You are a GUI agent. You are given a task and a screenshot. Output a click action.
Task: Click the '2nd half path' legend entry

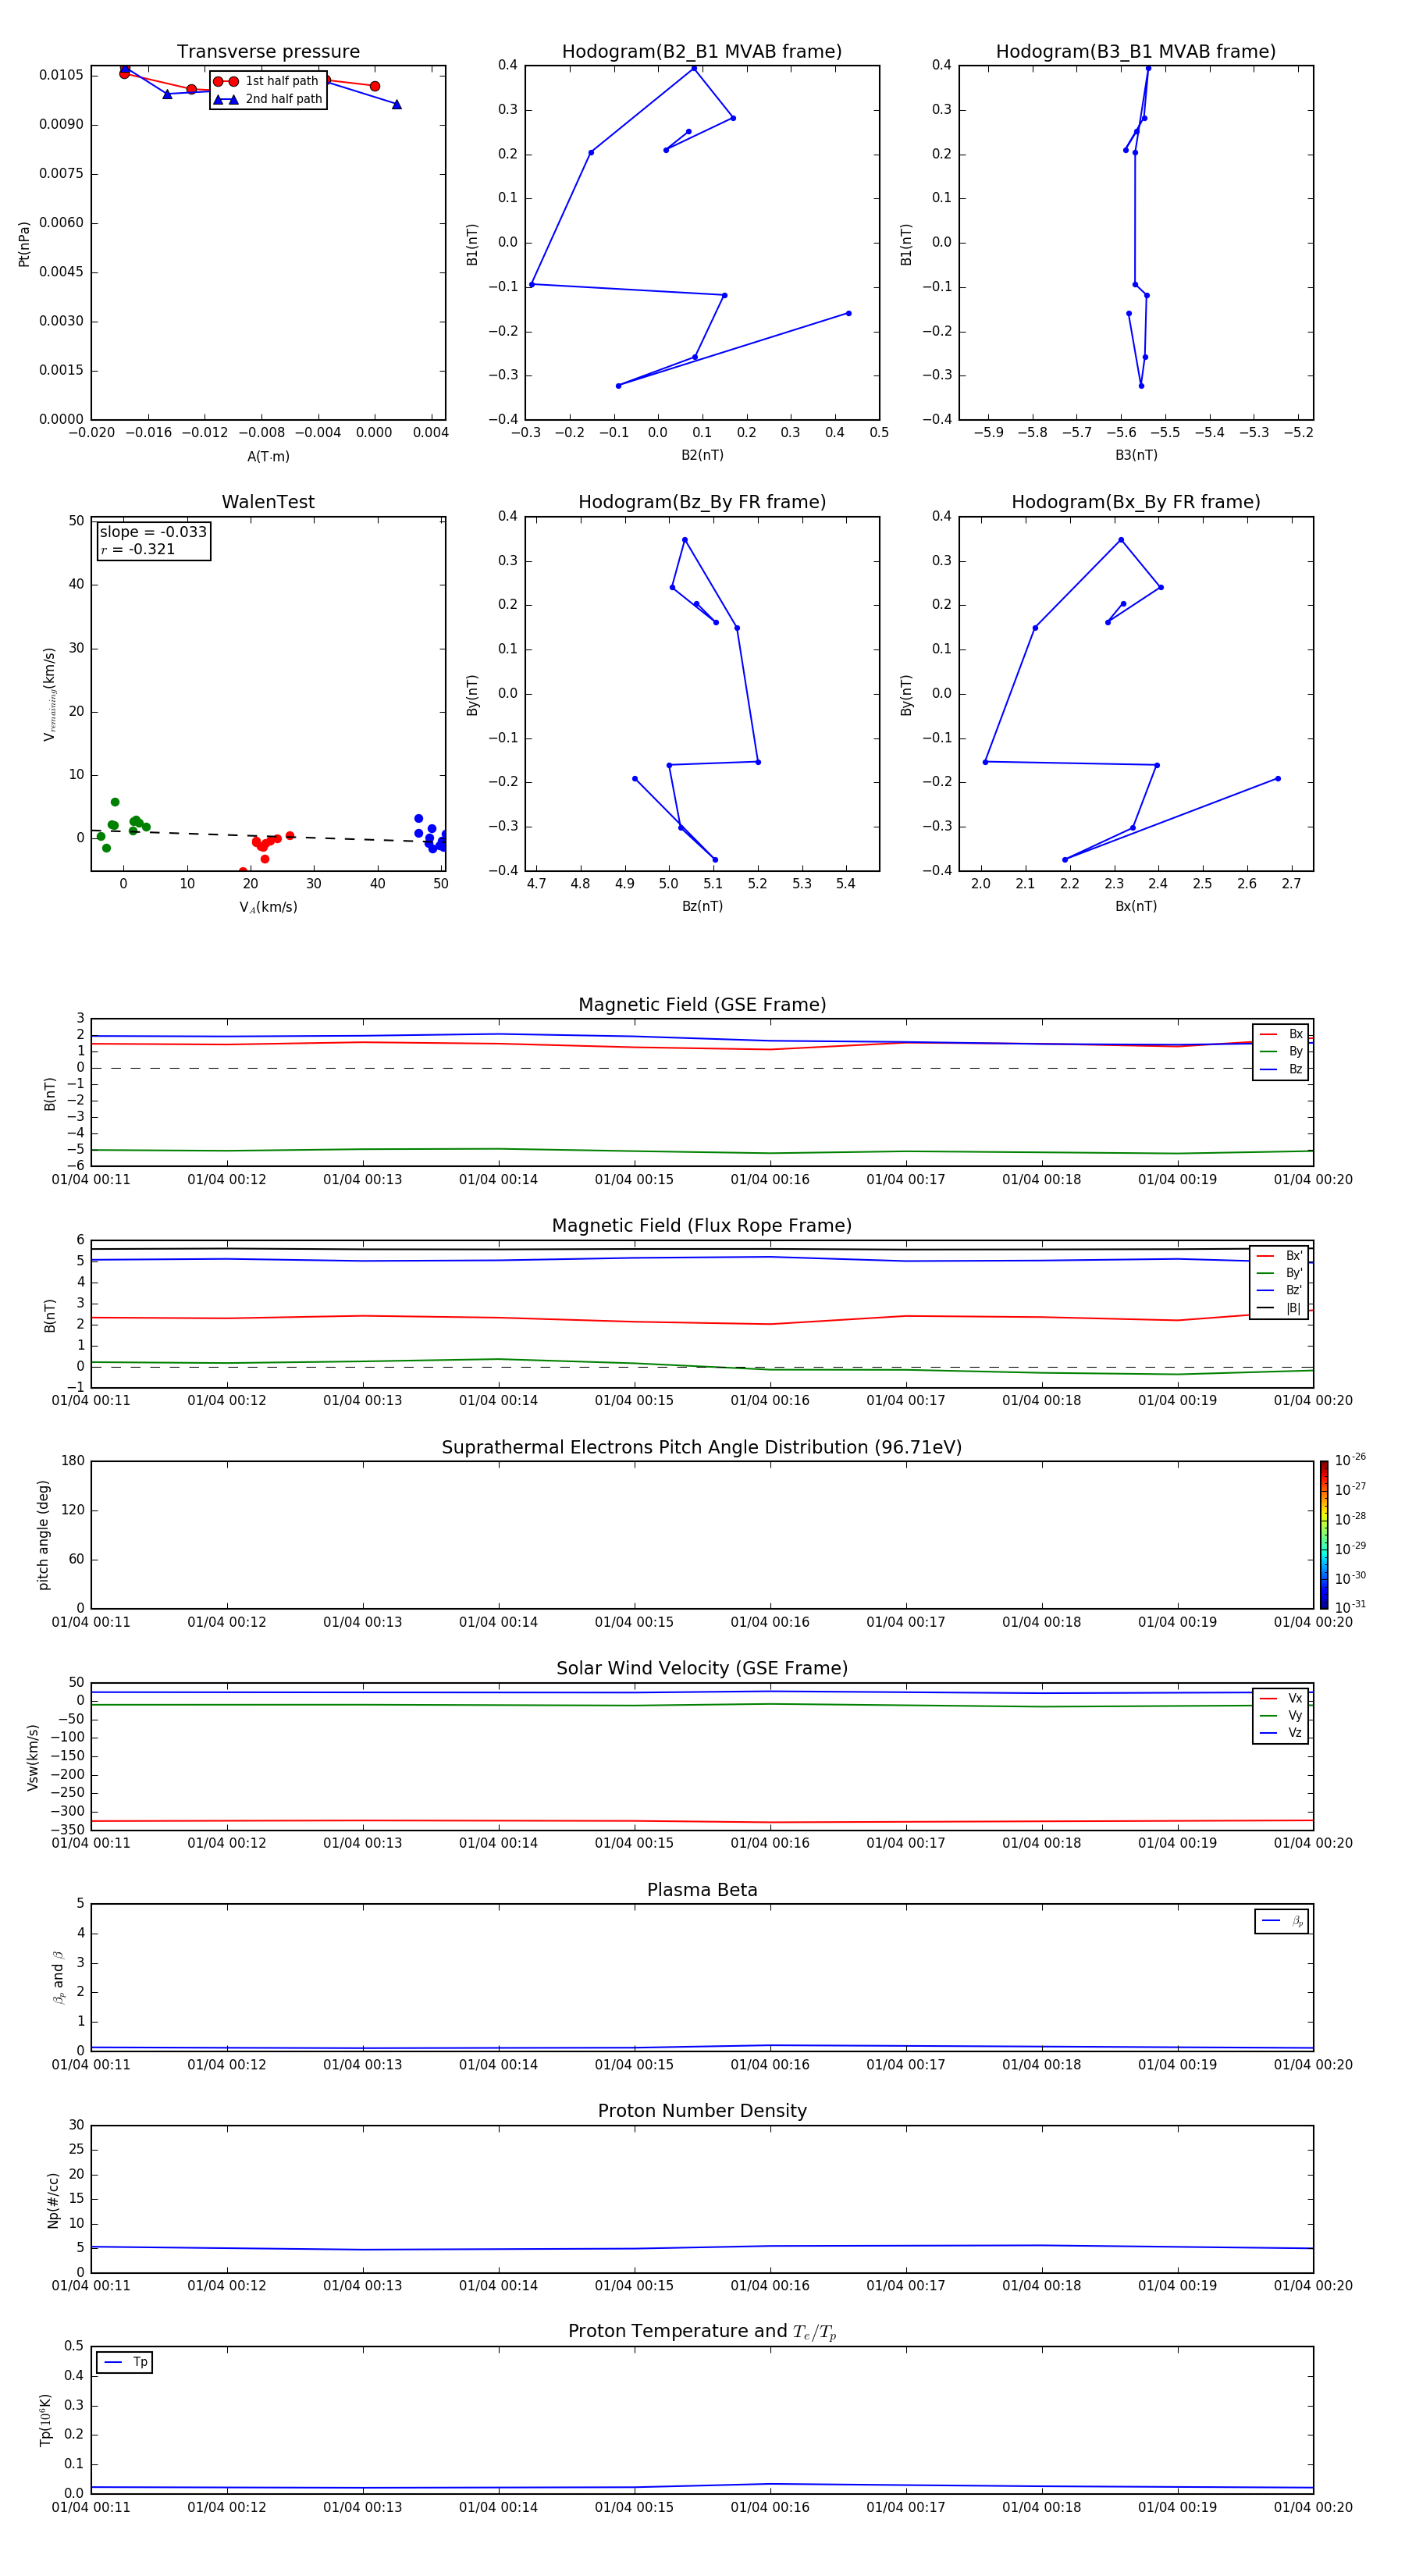pos(267,99)
